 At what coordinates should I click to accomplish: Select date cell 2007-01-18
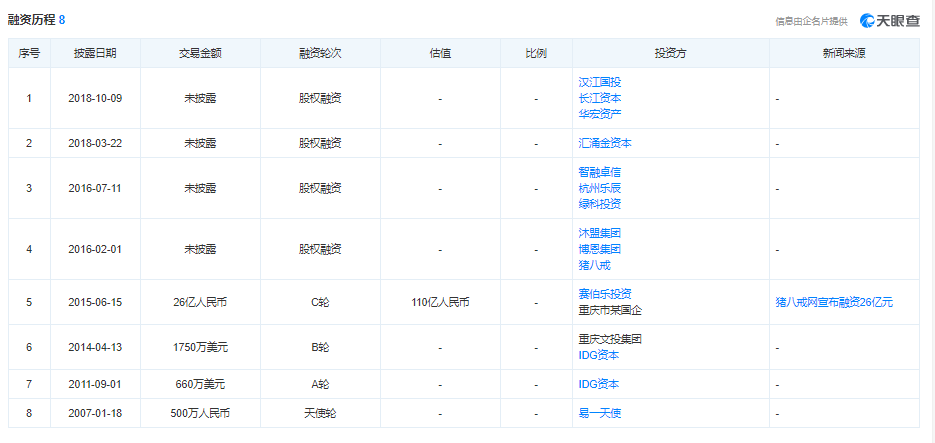pos(95,413)
